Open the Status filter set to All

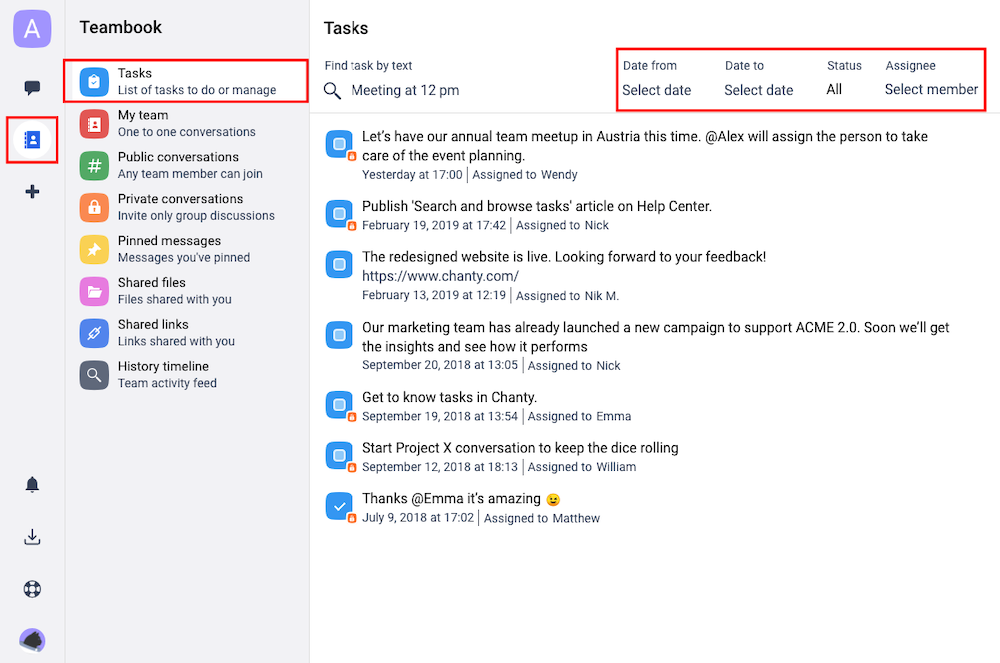pos(834,89)
